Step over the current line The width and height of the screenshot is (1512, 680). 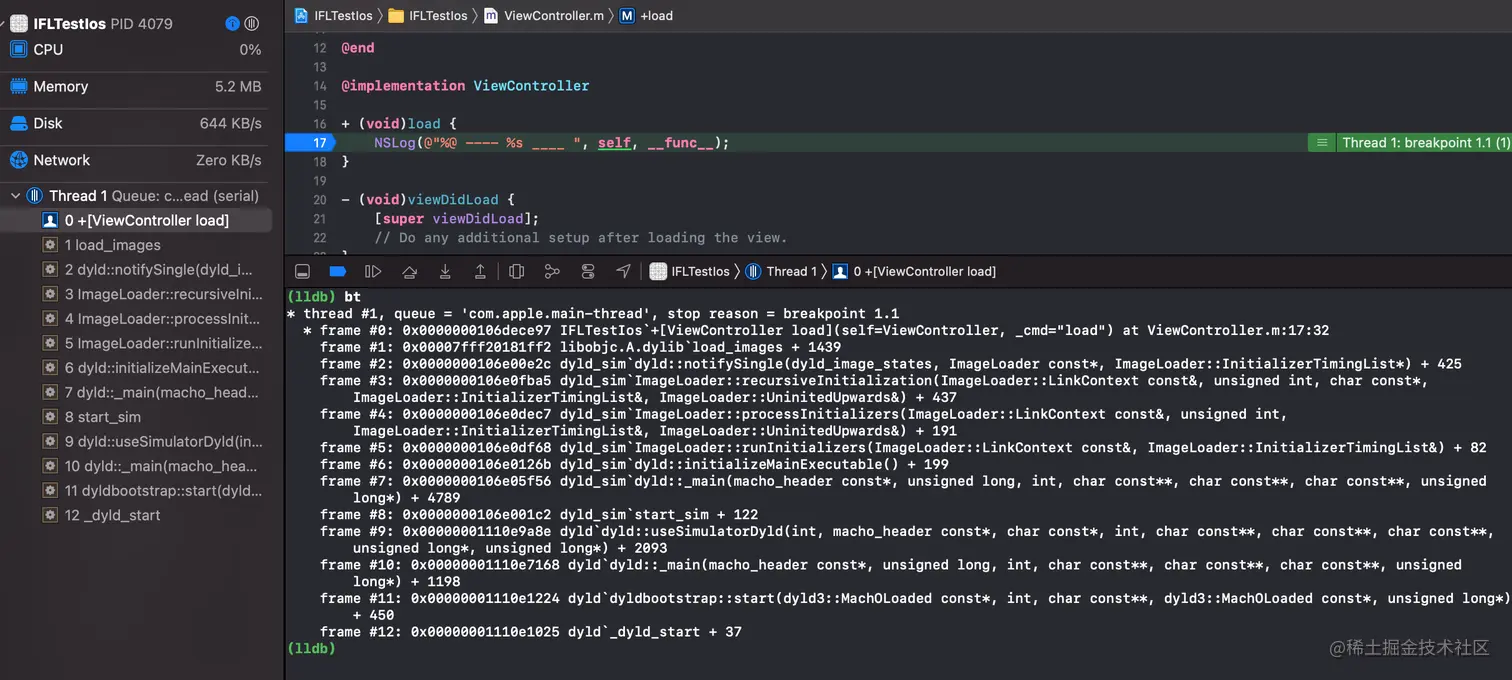pos(409,271)
